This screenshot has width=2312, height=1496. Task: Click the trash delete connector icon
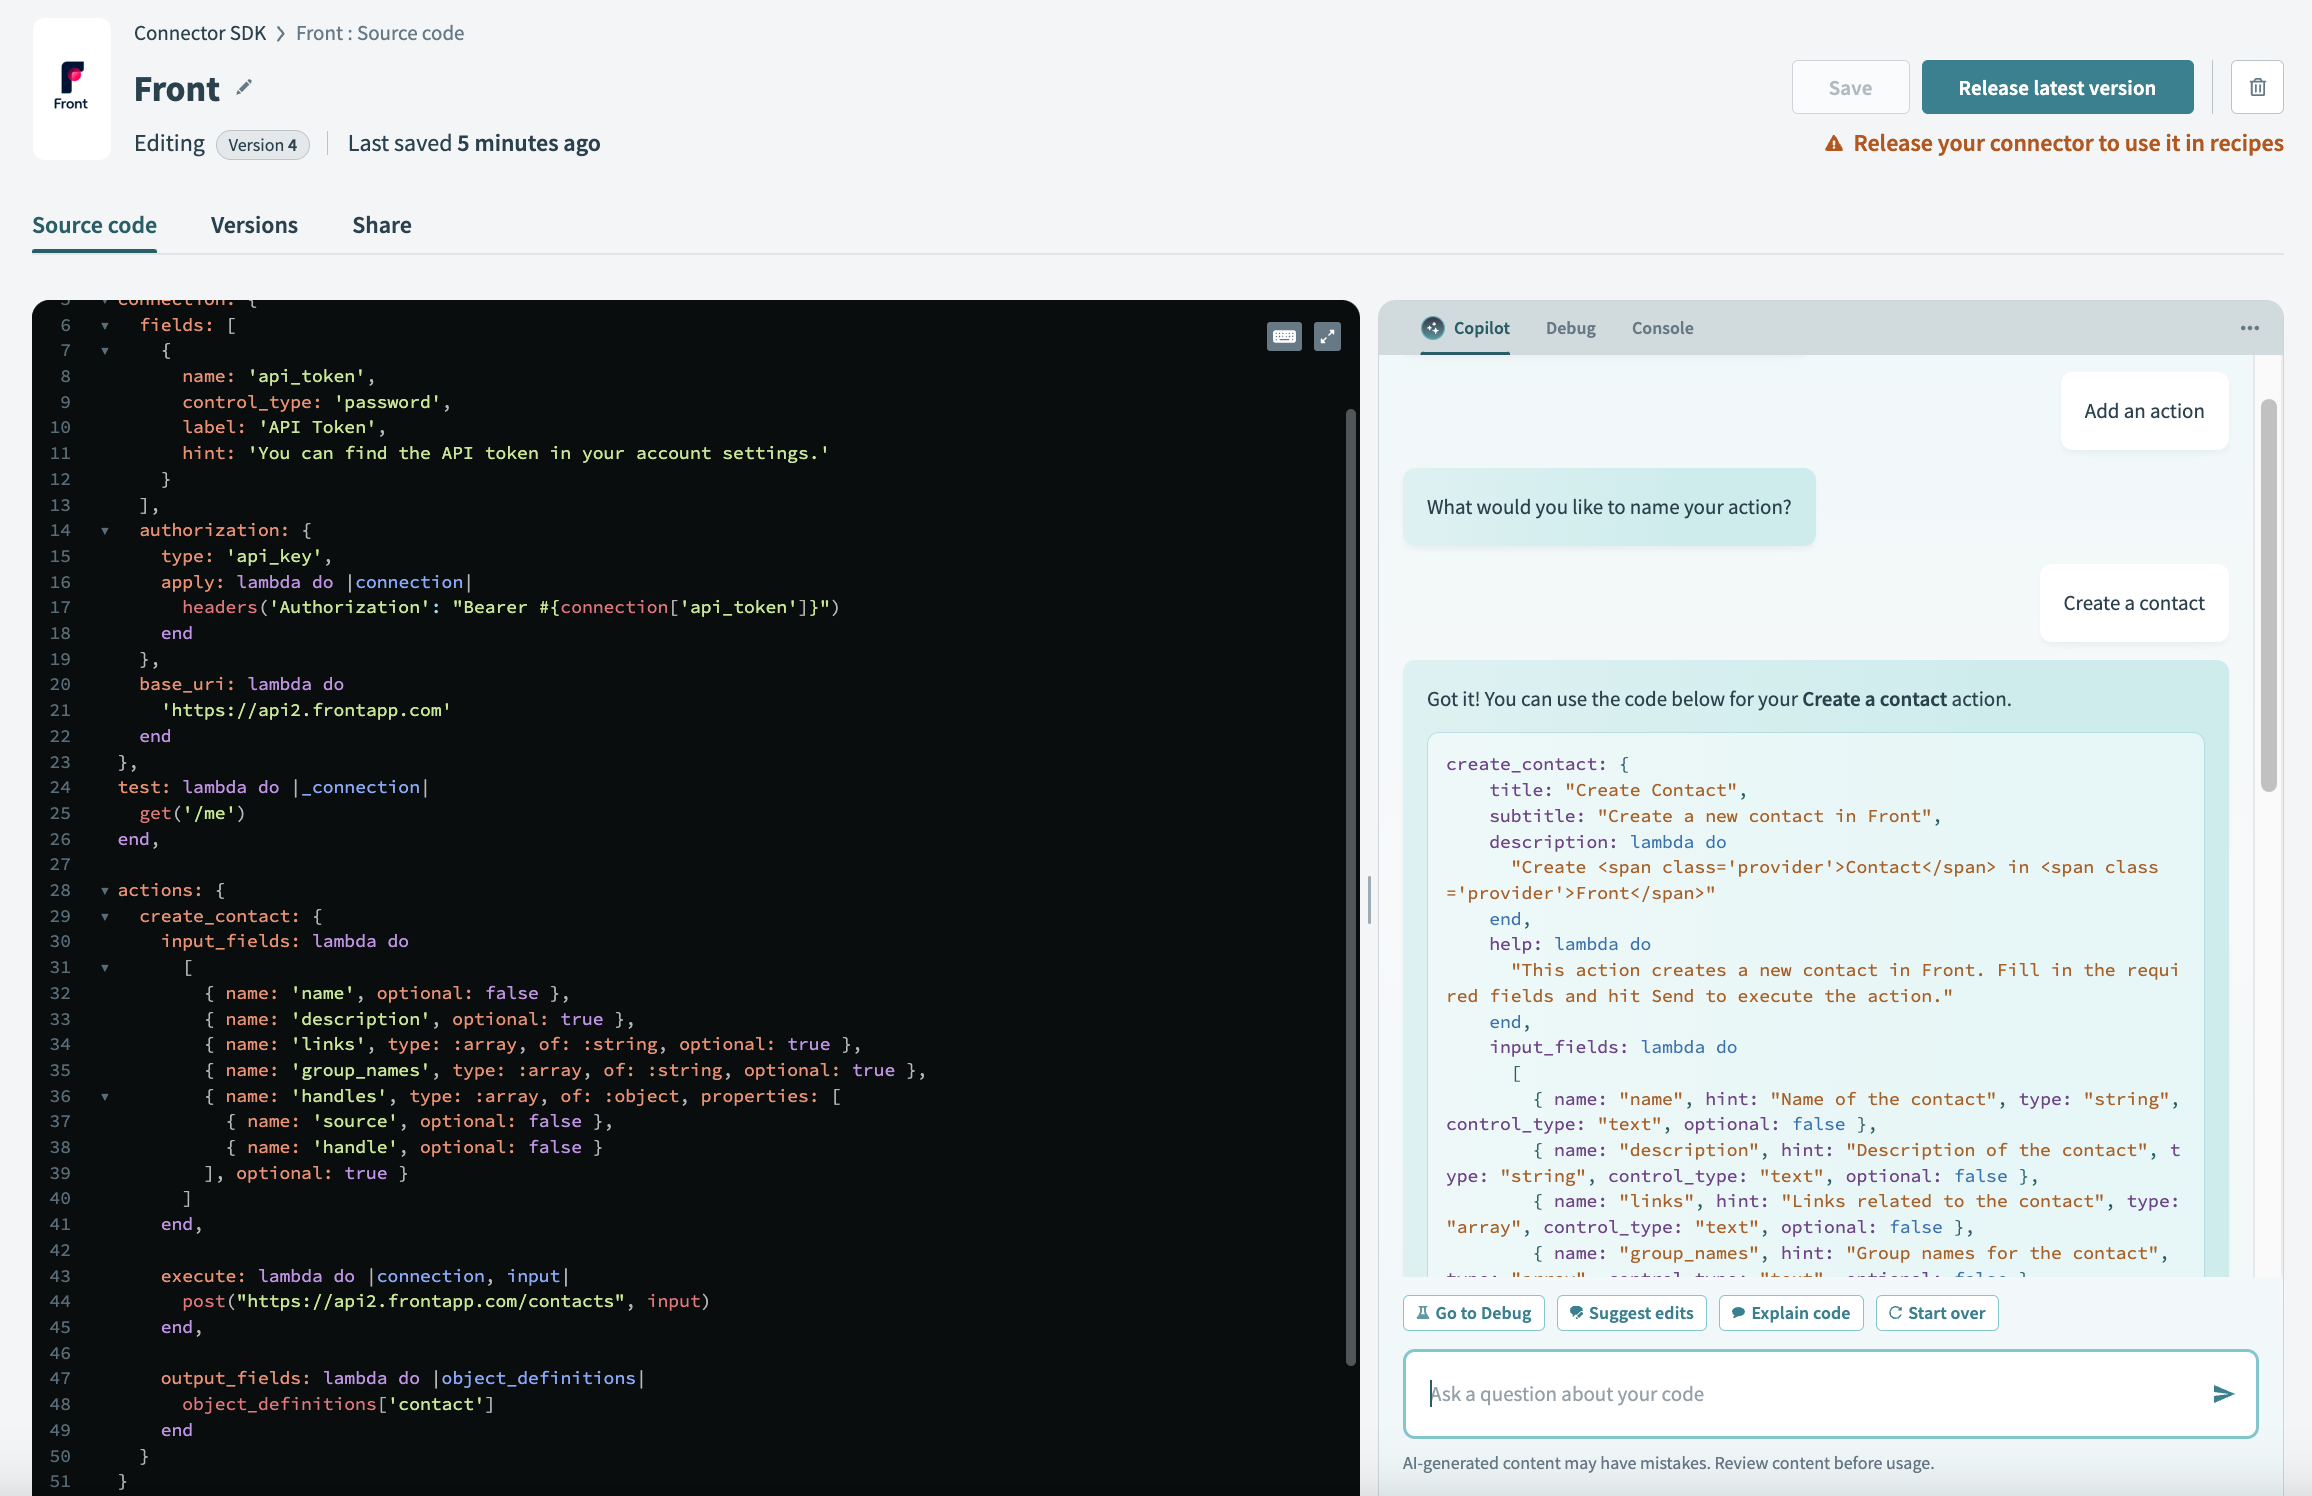tap(2257, 88)
